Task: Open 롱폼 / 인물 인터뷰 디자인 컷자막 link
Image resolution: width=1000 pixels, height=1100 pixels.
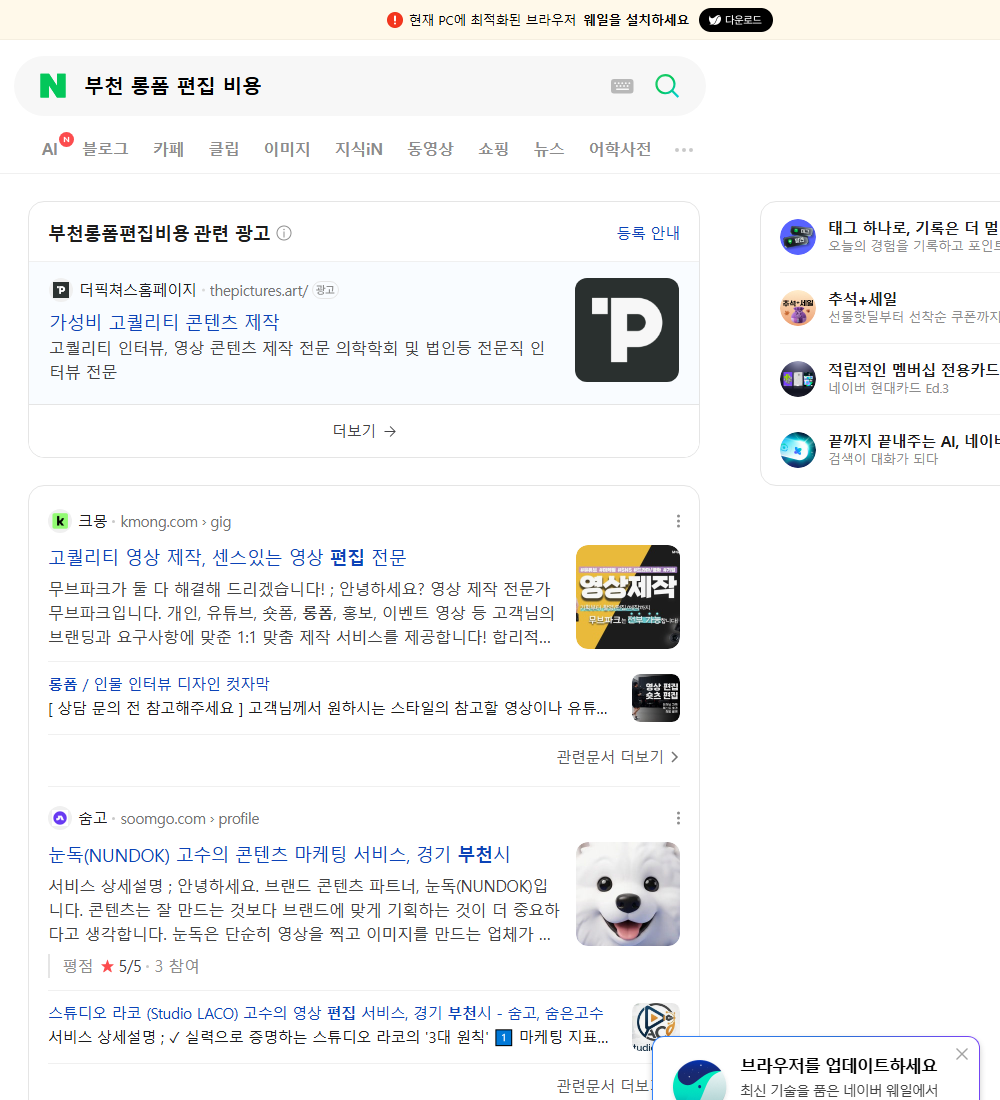Action: pos(159,683)
